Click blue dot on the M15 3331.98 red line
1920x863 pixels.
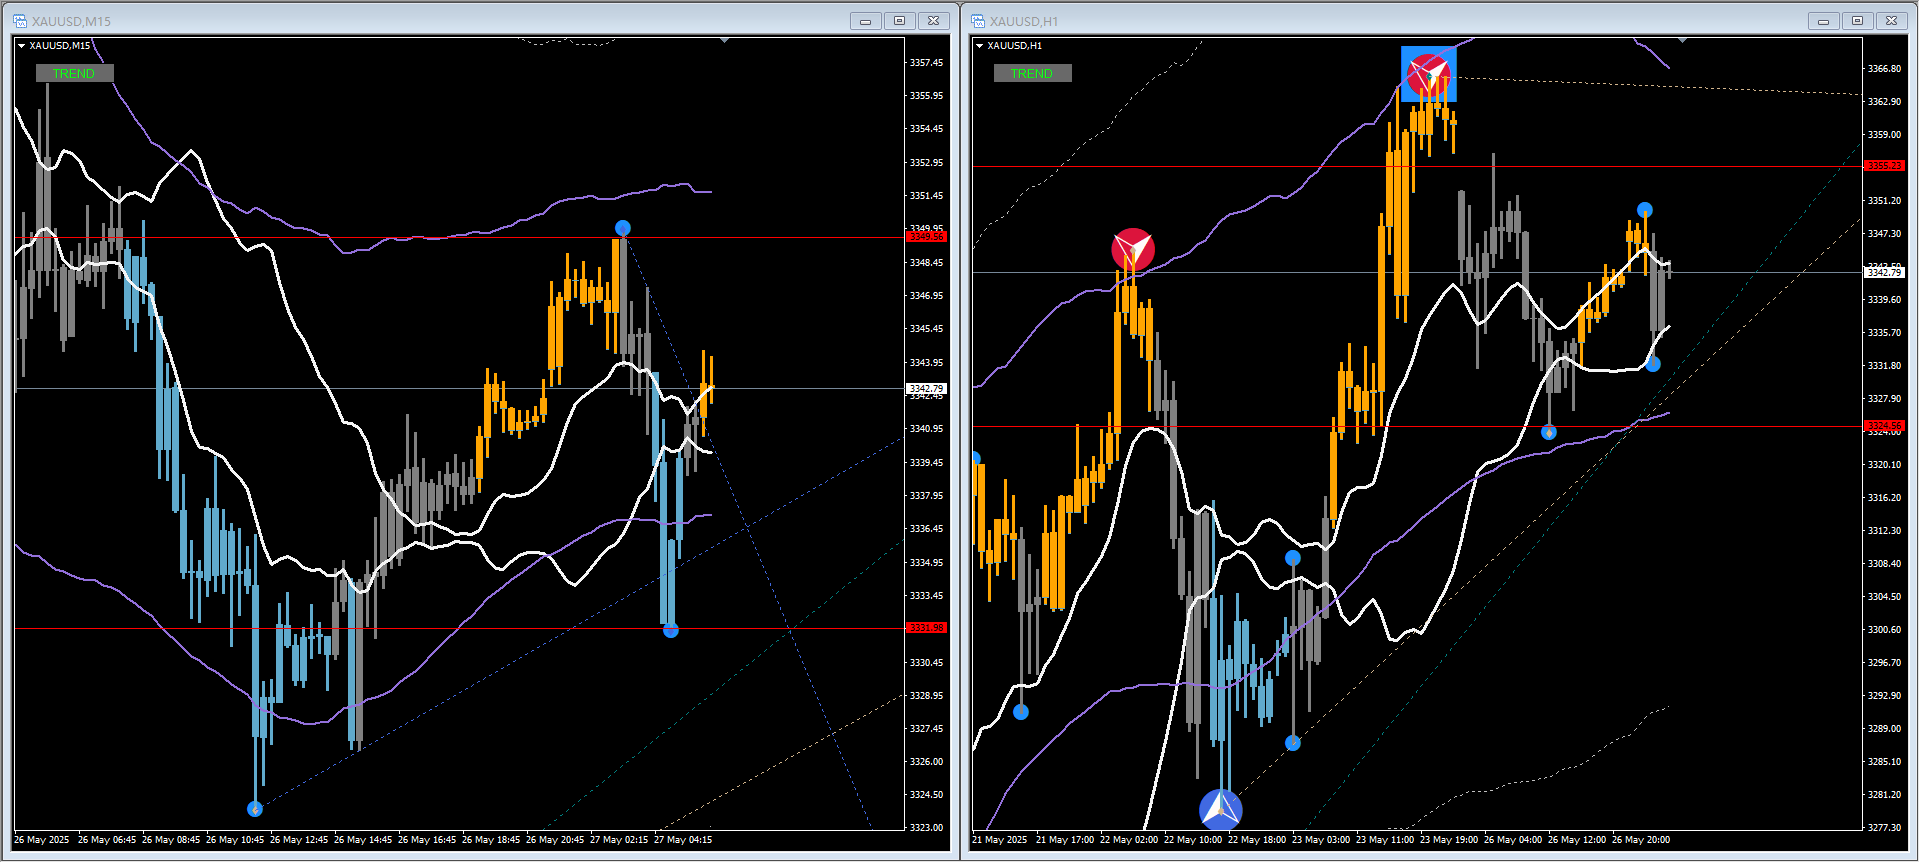click(x=671, y=630)
